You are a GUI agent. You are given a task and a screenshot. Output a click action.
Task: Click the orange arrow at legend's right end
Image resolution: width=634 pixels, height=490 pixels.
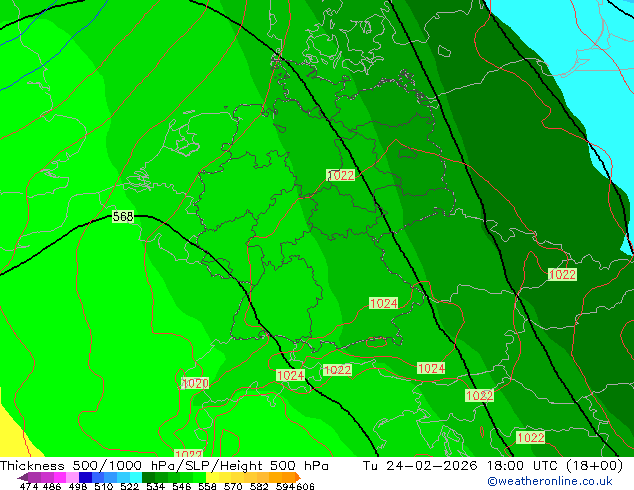tap(297, 477)
